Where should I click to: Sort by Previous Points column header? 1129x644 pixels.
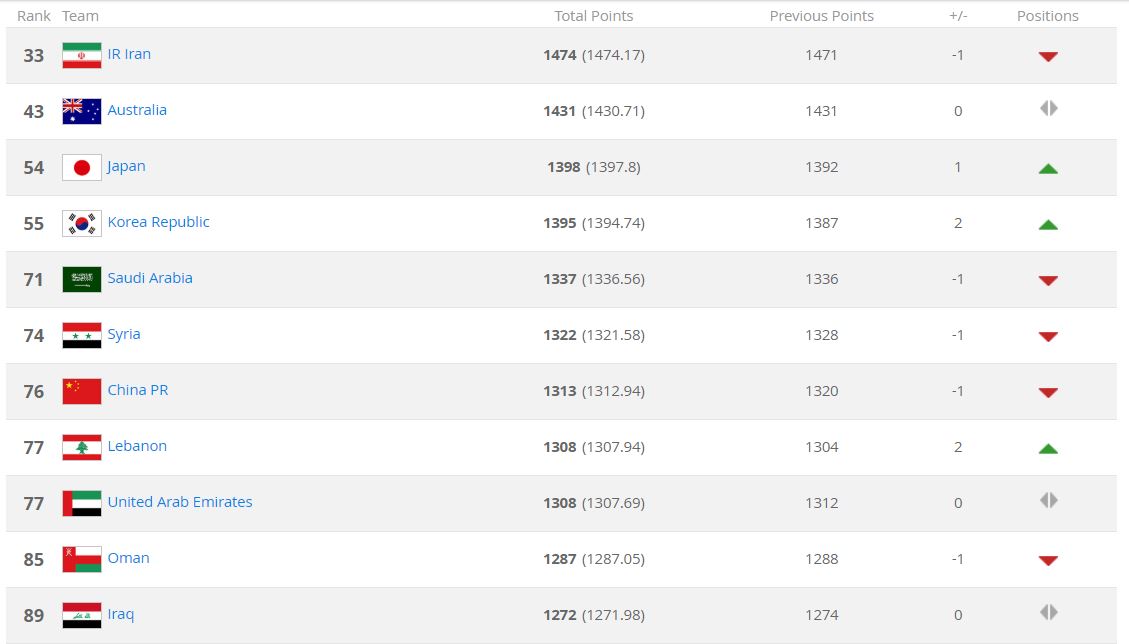coord(821,16)
